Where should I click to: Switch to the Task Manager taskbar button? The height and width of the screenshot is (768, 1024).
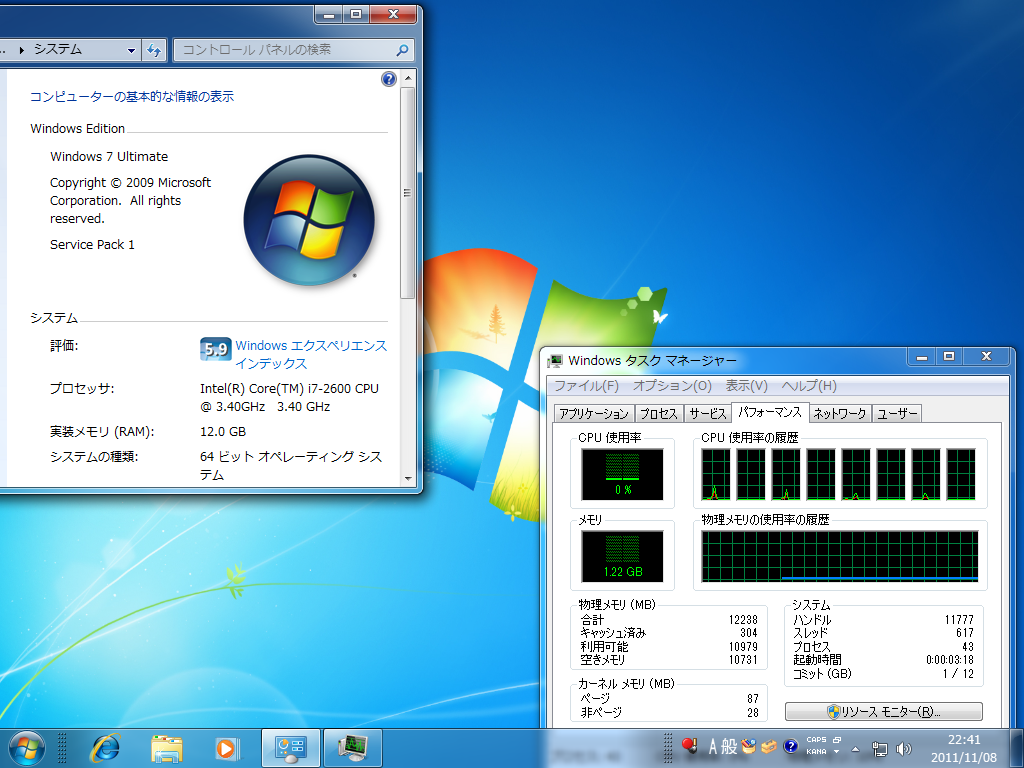coord(353,748)
